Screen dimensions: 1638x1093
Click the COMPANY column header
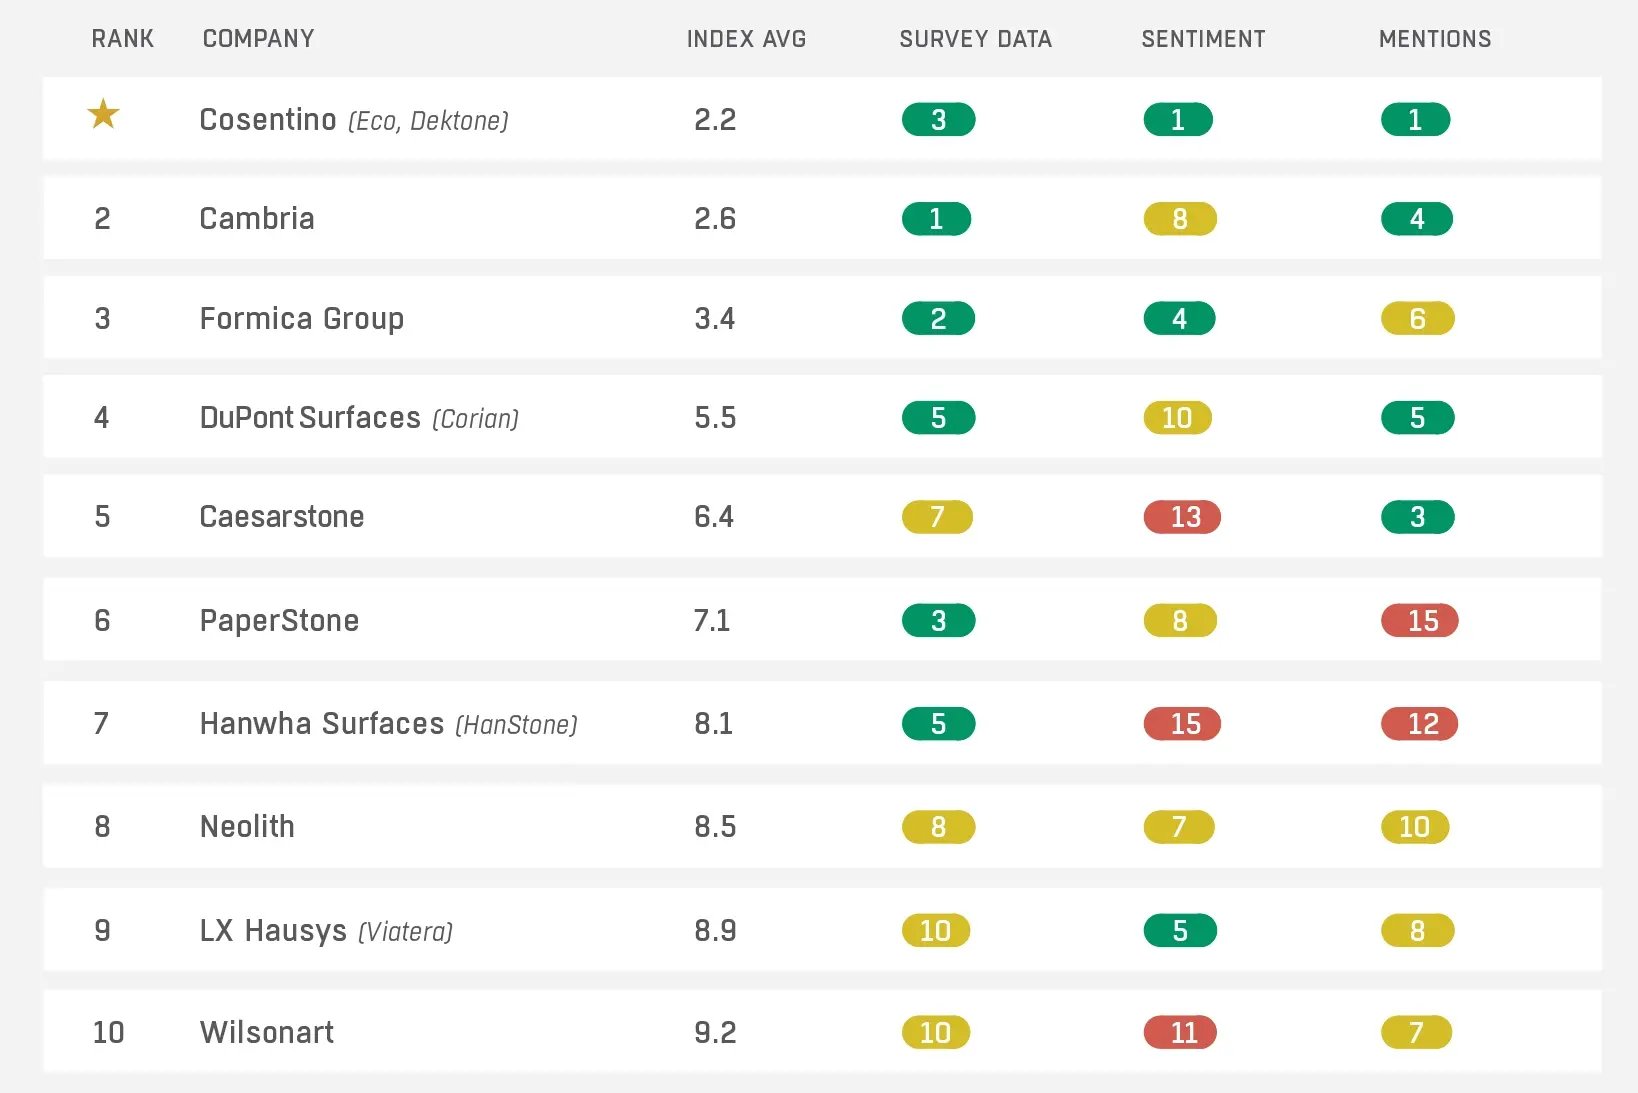click(x=258, y=39)
